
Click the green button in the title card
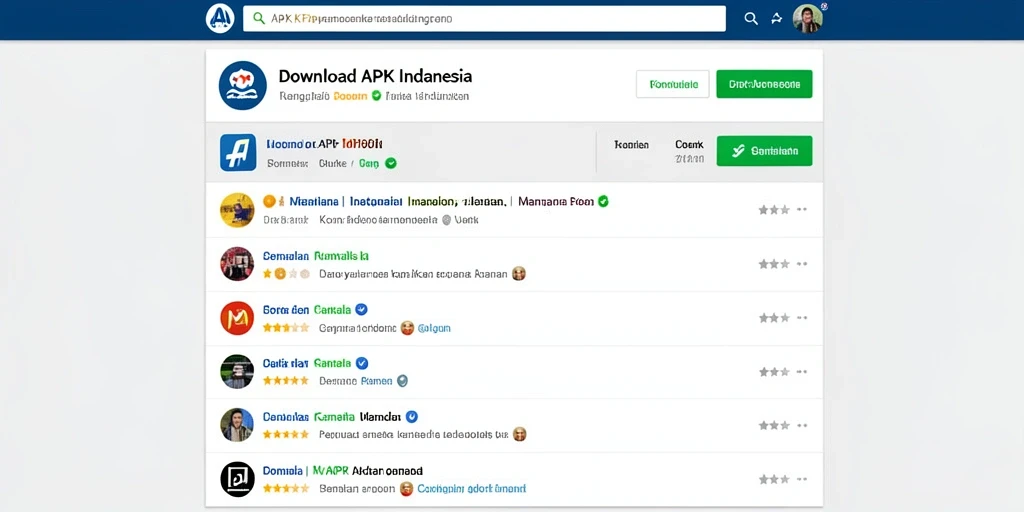pos(764,84)
